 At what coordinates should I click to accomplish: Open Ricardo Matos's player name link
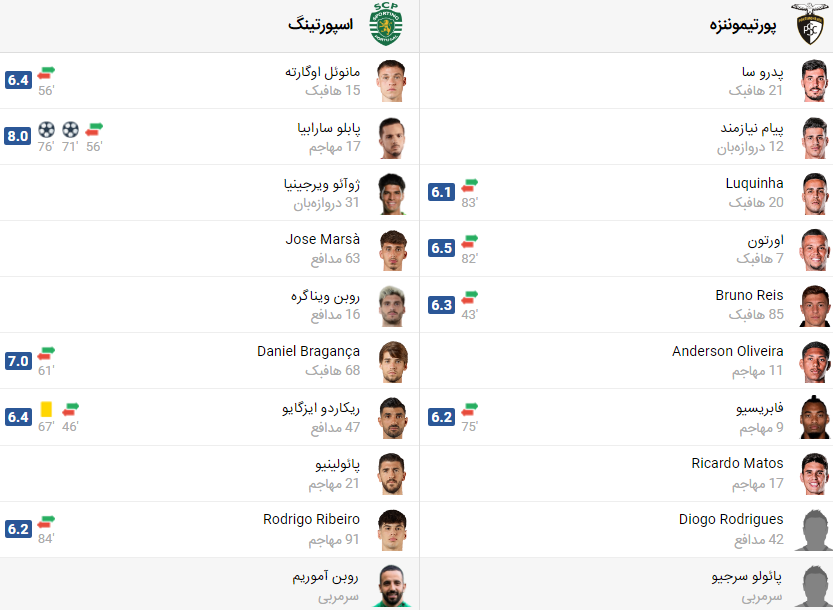pyautogui.click(x=737, y=463)
